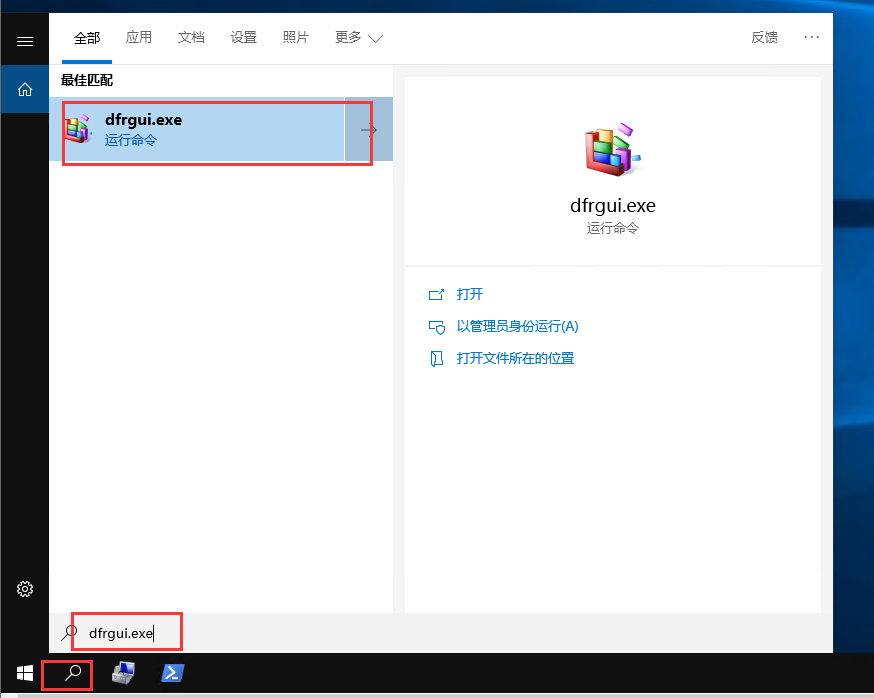Click the Home icon in the left sidebar
The height and width of the screenshot is (698, 874).
(x=25, y=90)
